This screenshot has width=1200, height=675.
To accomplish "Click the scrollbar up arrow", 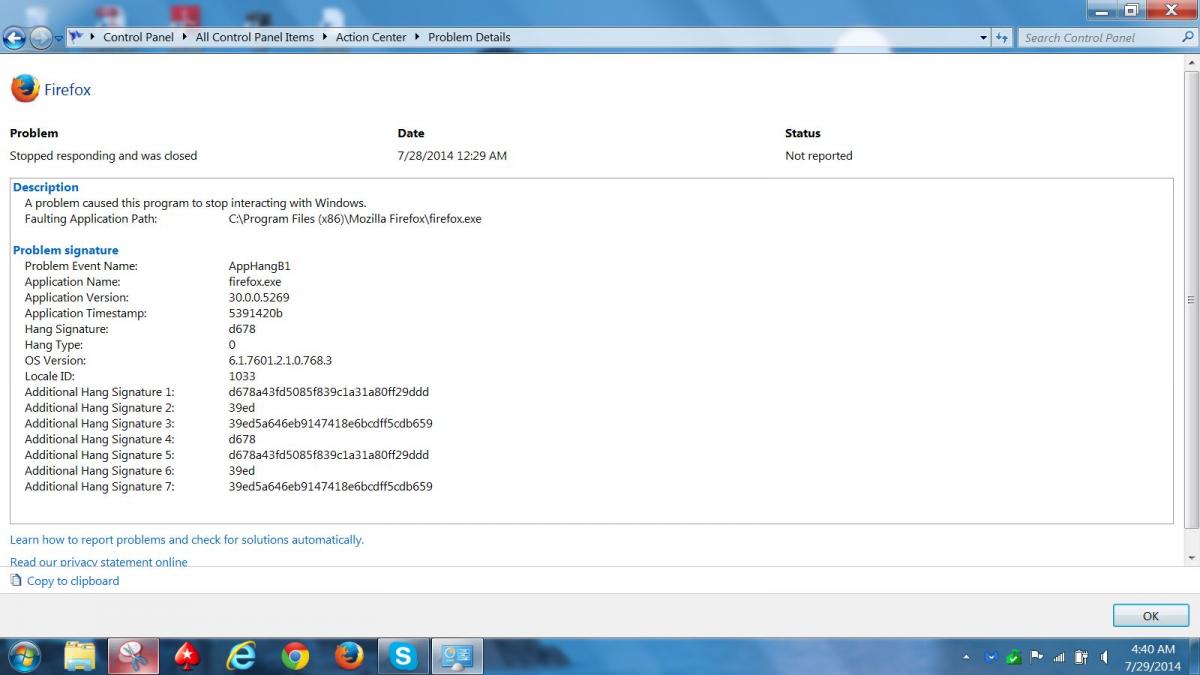I will (x=1191, y=61).
